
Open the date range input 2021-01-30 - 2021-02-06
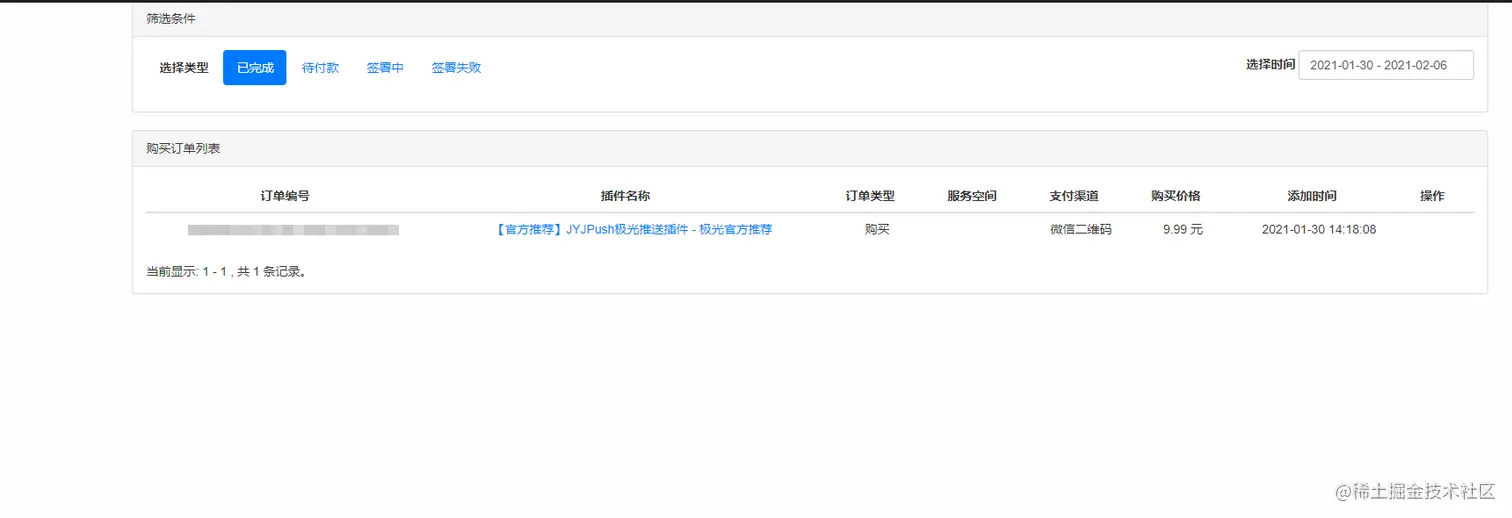pos(1385,65)
